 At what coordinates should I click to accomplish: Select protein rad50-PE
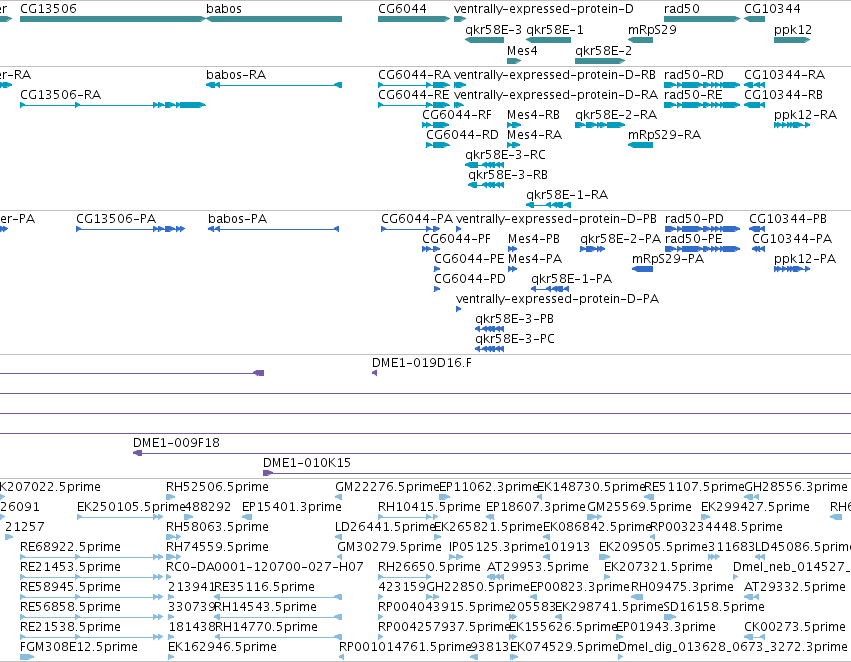(x=702, y=249)
